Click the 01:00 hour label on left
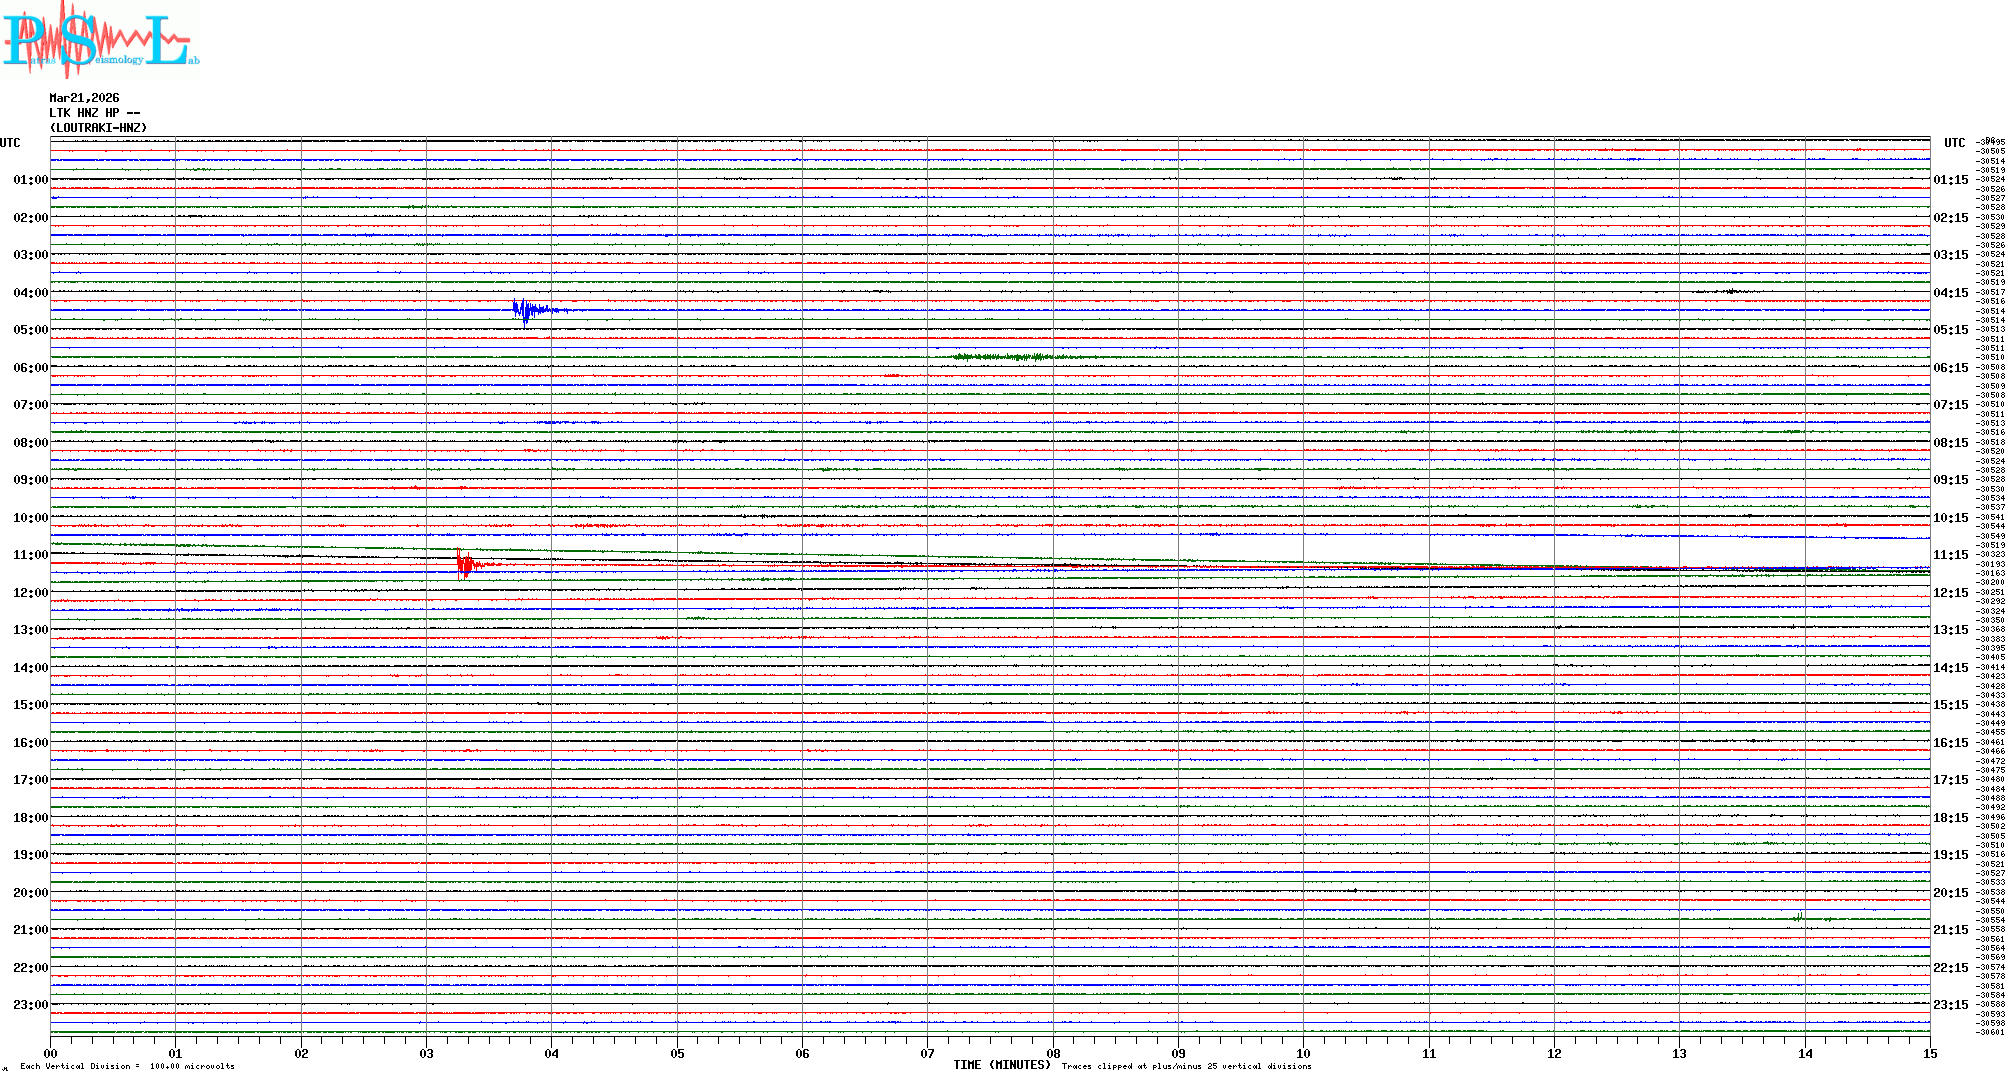 [x=30, y=180]
